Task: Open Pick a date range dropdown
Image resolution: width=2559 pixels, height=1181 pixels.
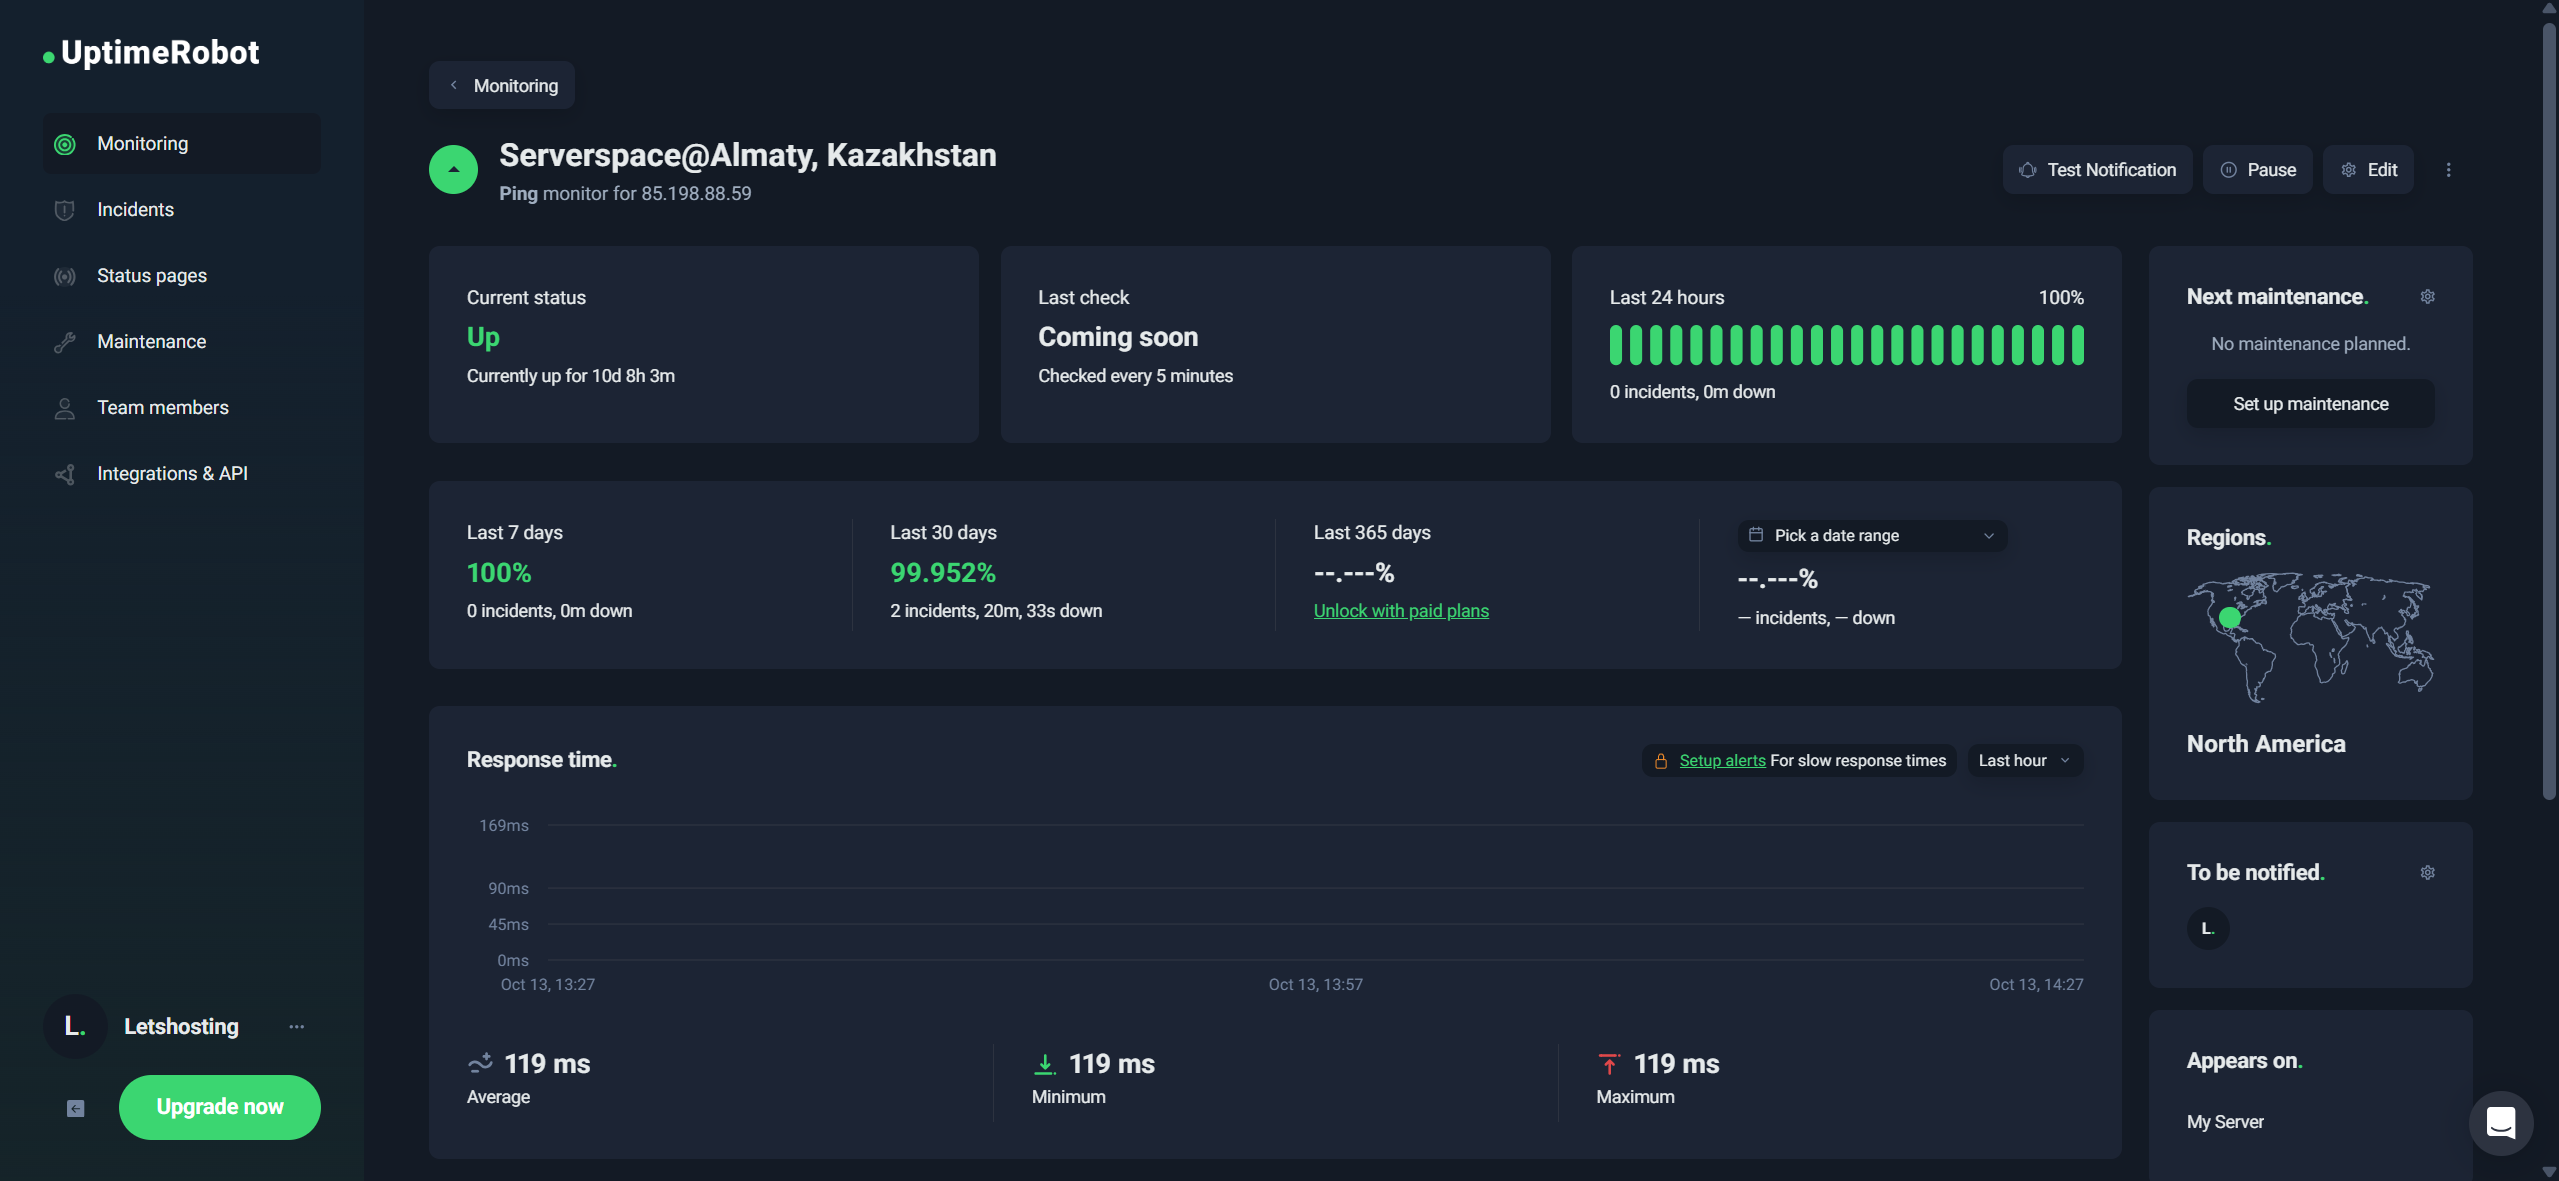Action: click(x=1872, y=536)
